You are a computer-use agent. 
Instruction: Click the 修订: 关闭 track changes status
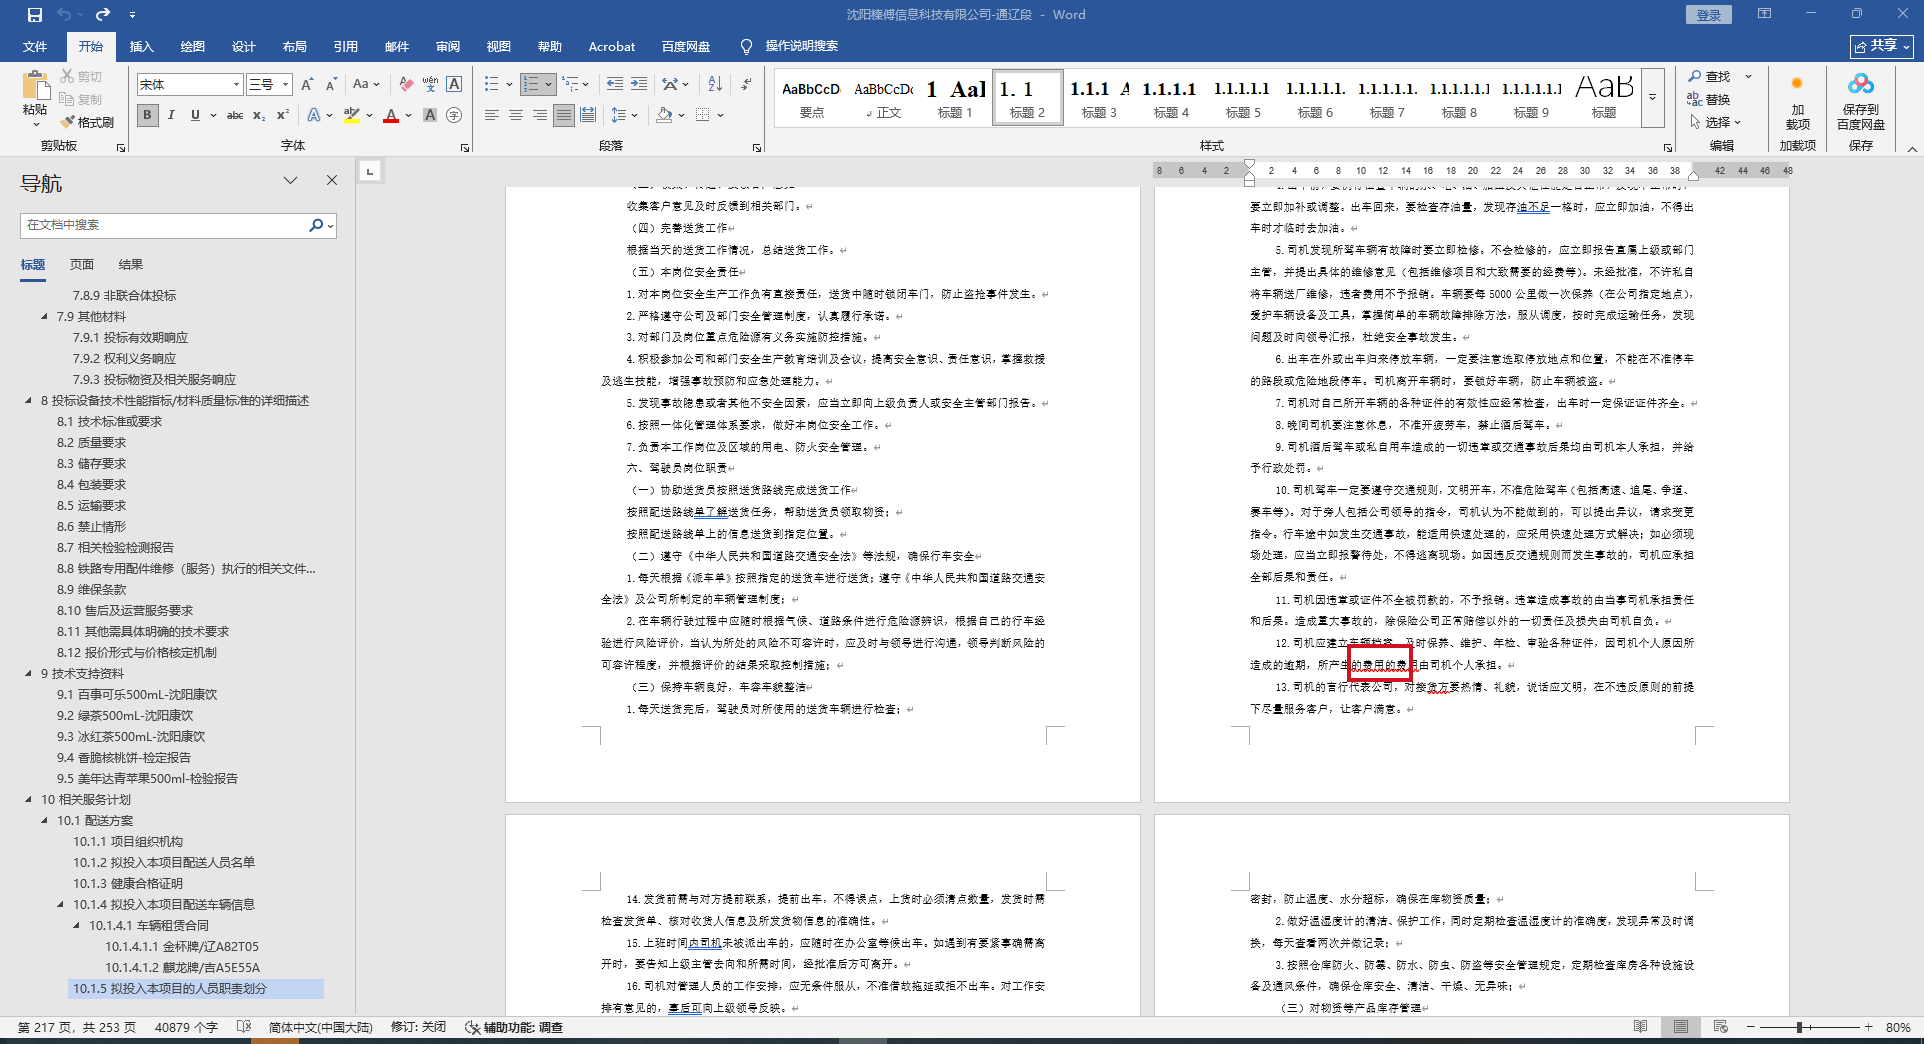click(418, 1027)
